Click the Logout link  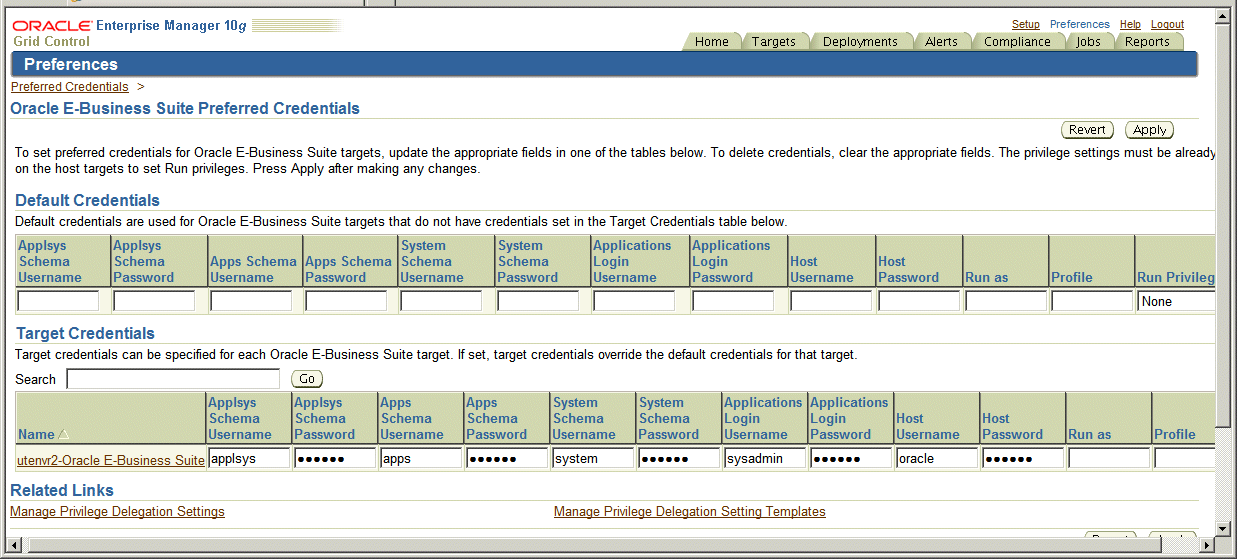pos(1167,24)
